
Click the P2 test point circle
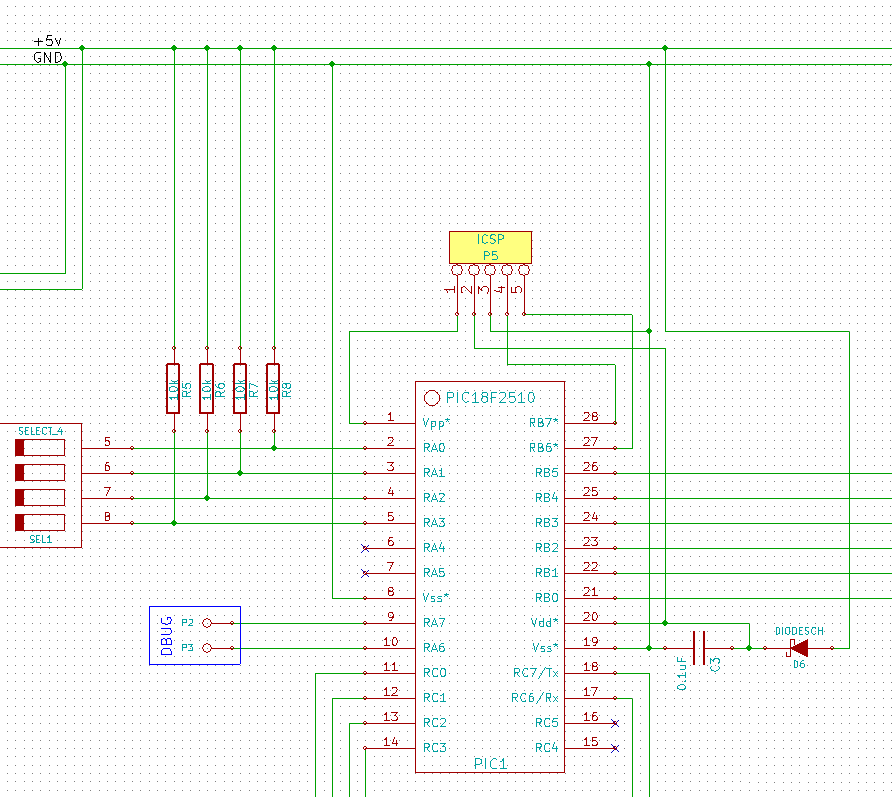207,623
